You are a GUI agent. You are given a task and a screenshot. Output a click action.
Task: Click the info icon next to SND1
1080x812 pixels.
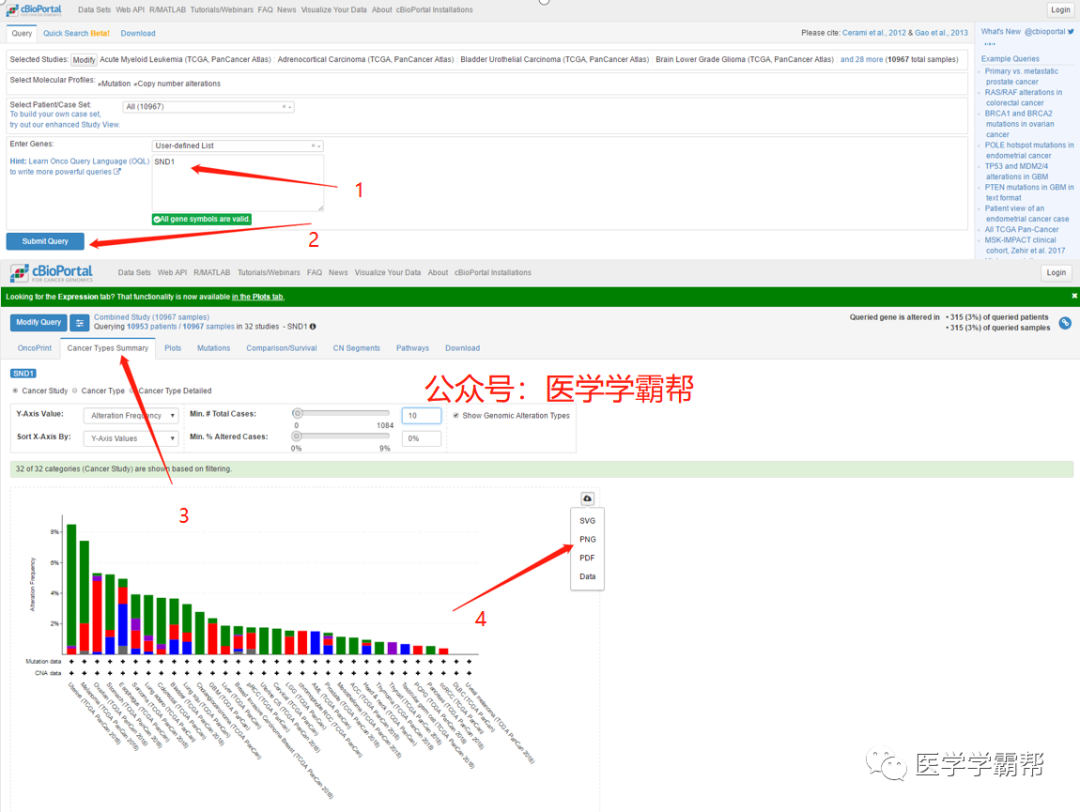(313, 326)
